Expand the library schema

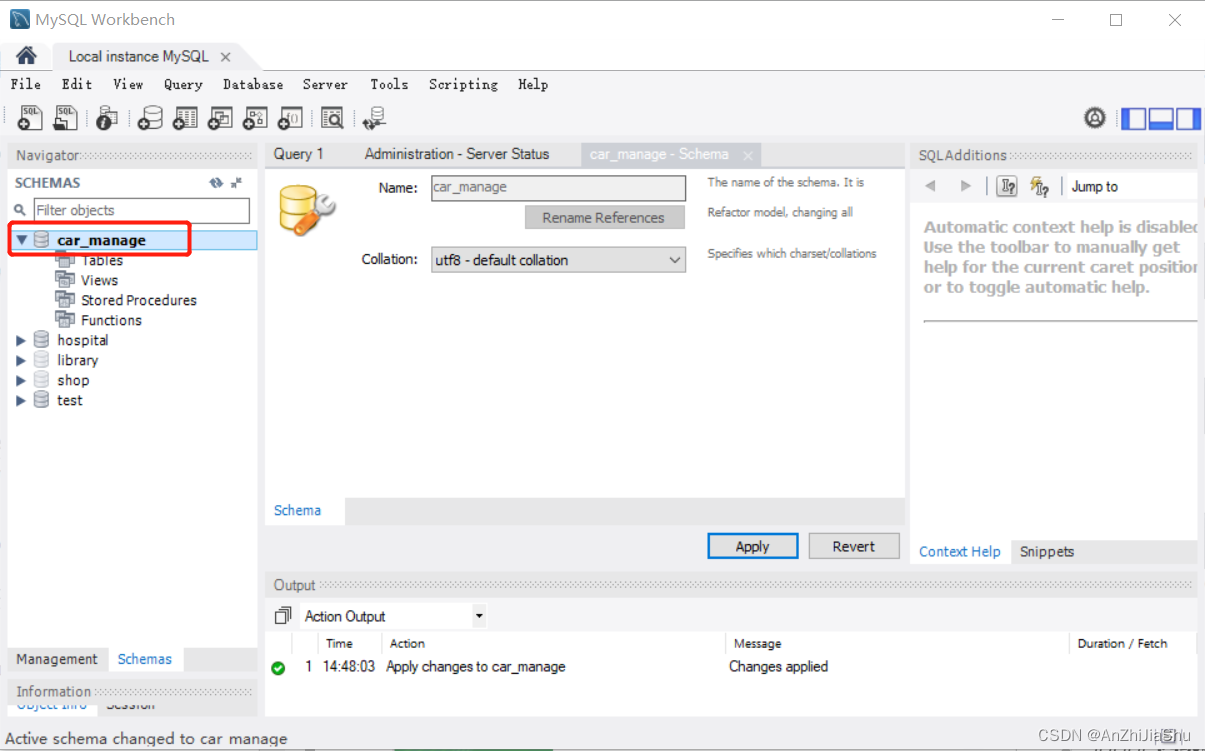[x=21, y=360]
